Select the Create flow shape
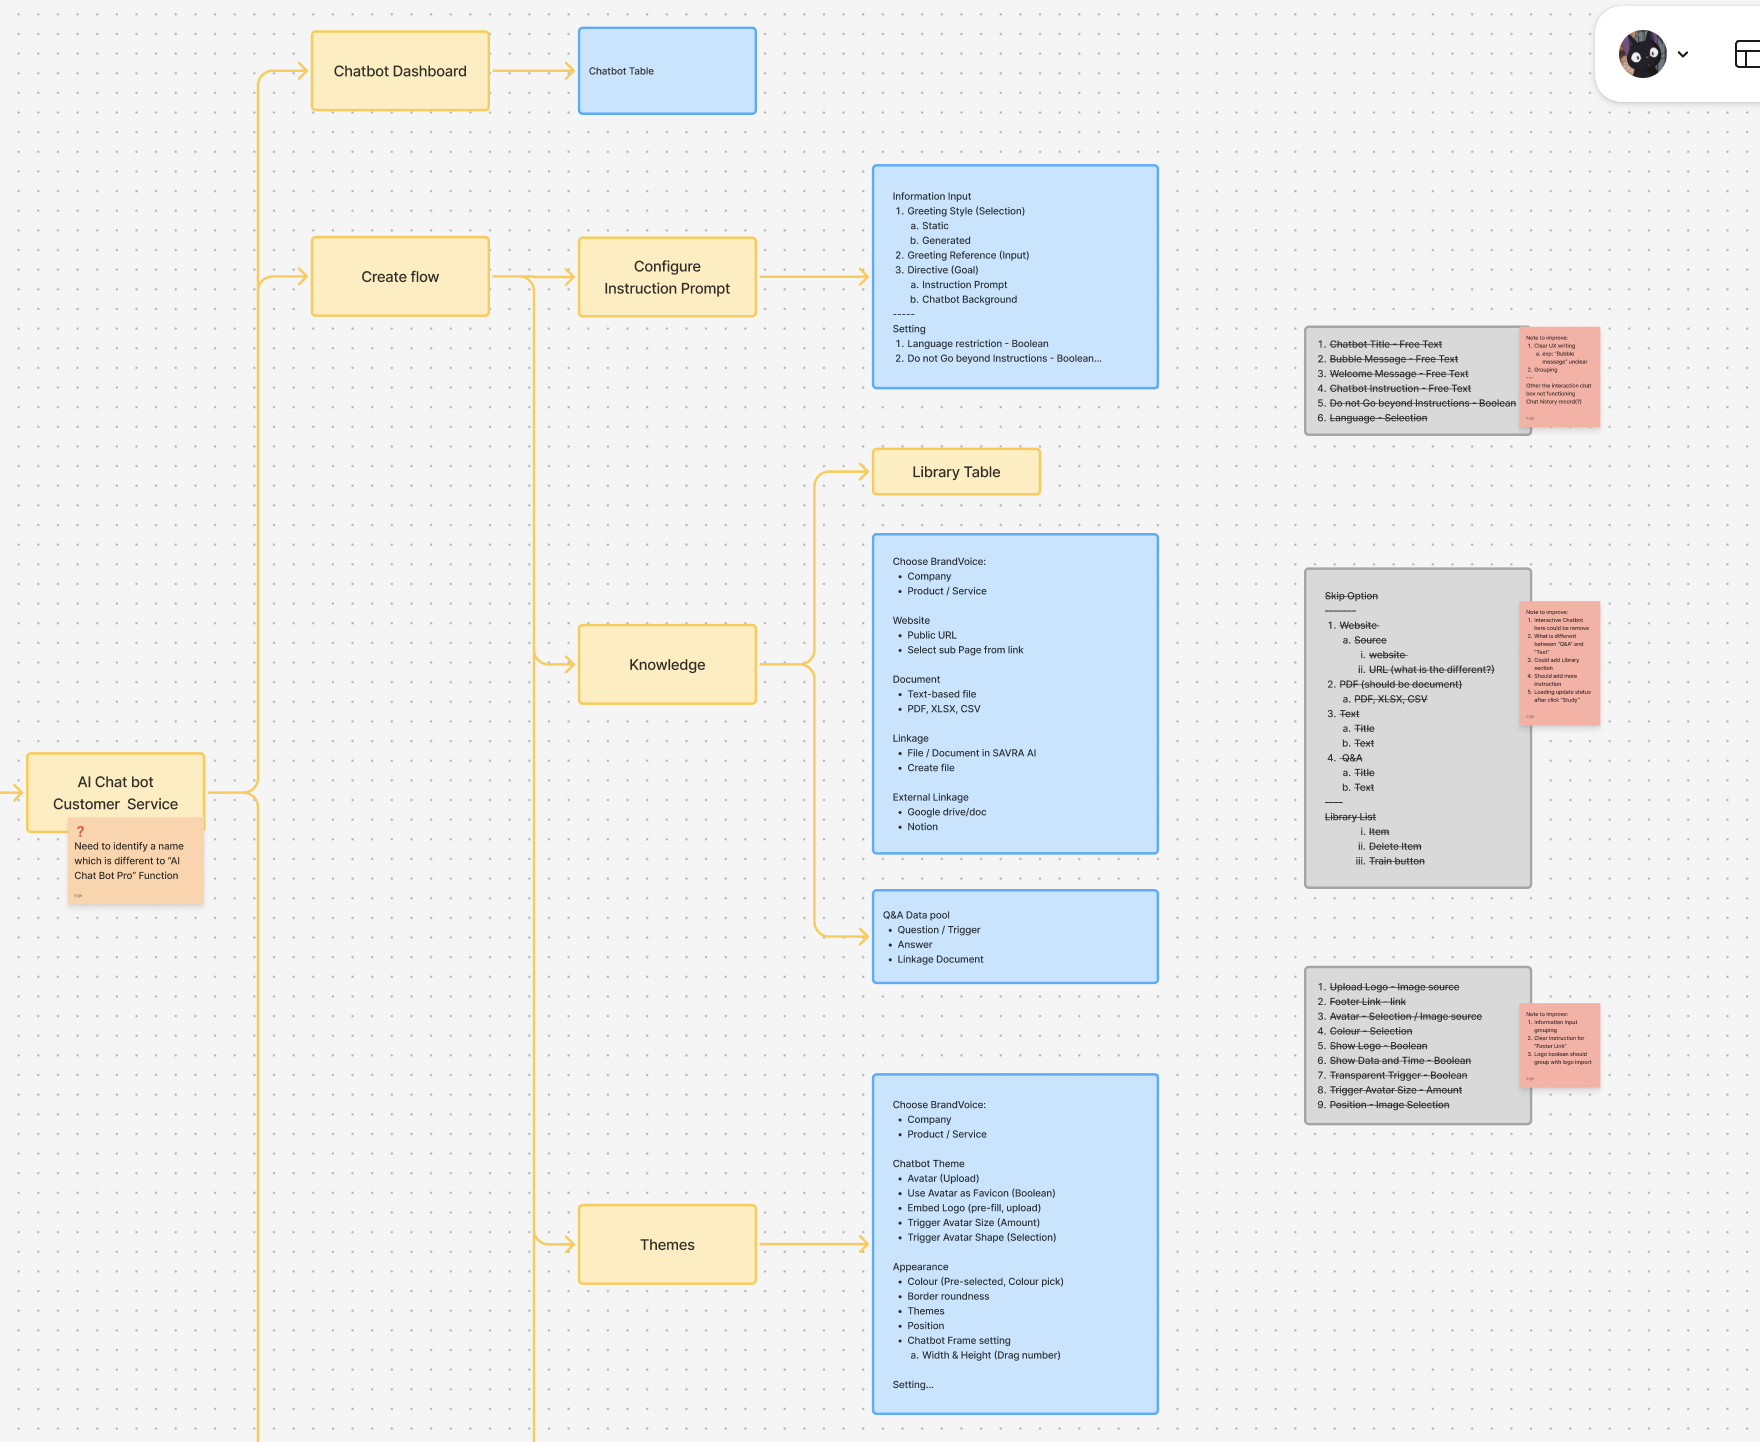Screen dimensions: 1760x1442 [400, 277]
